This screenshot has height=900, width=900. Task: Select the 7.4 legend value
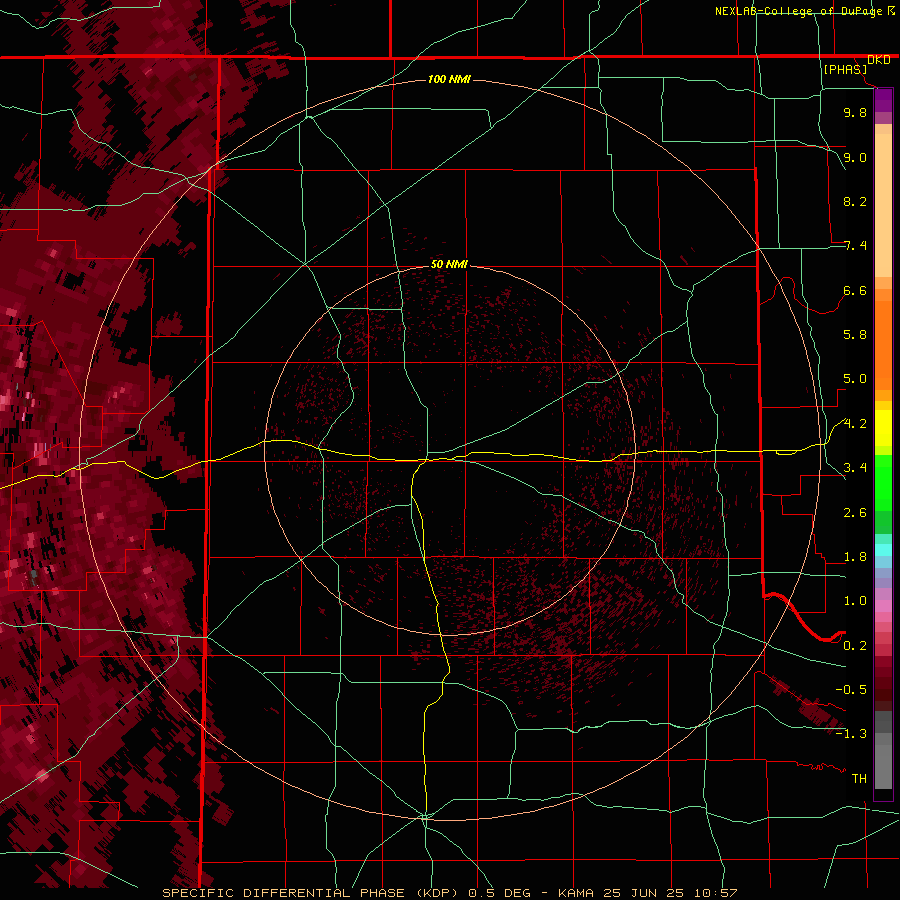[x=855, y=246]
